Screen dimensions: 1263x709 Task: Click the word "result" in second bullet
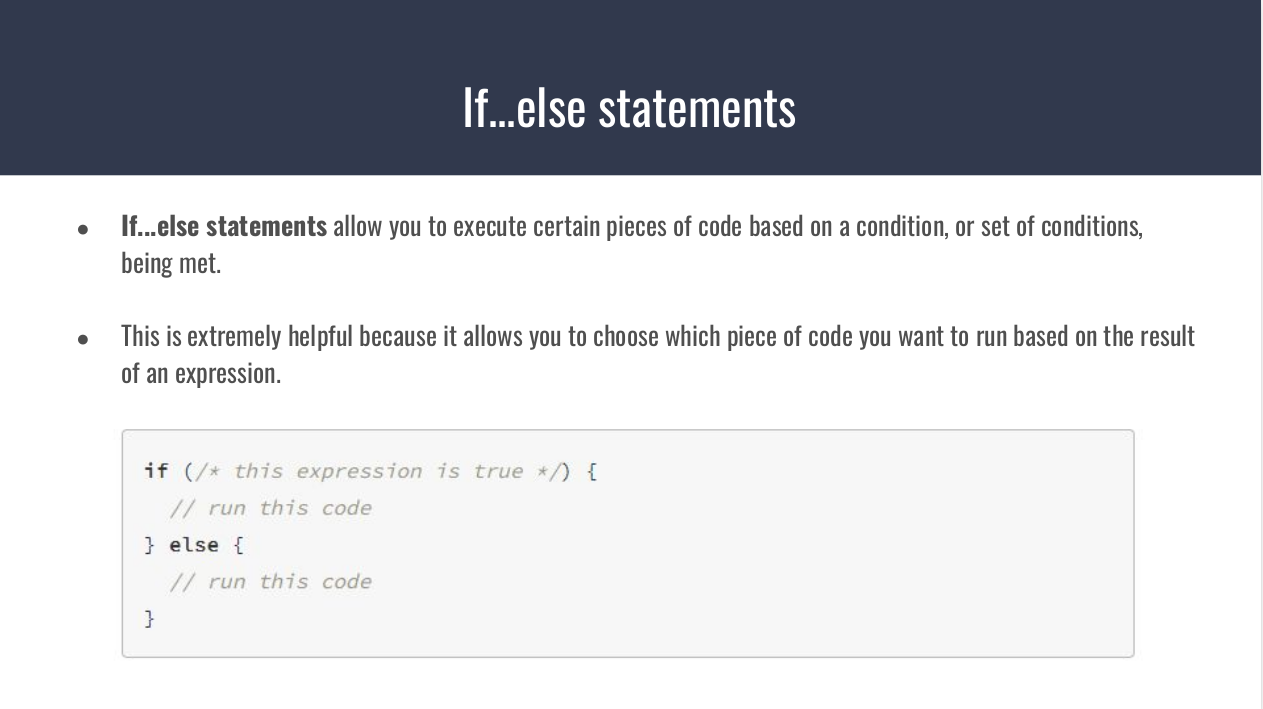[x=1166, y=336]
